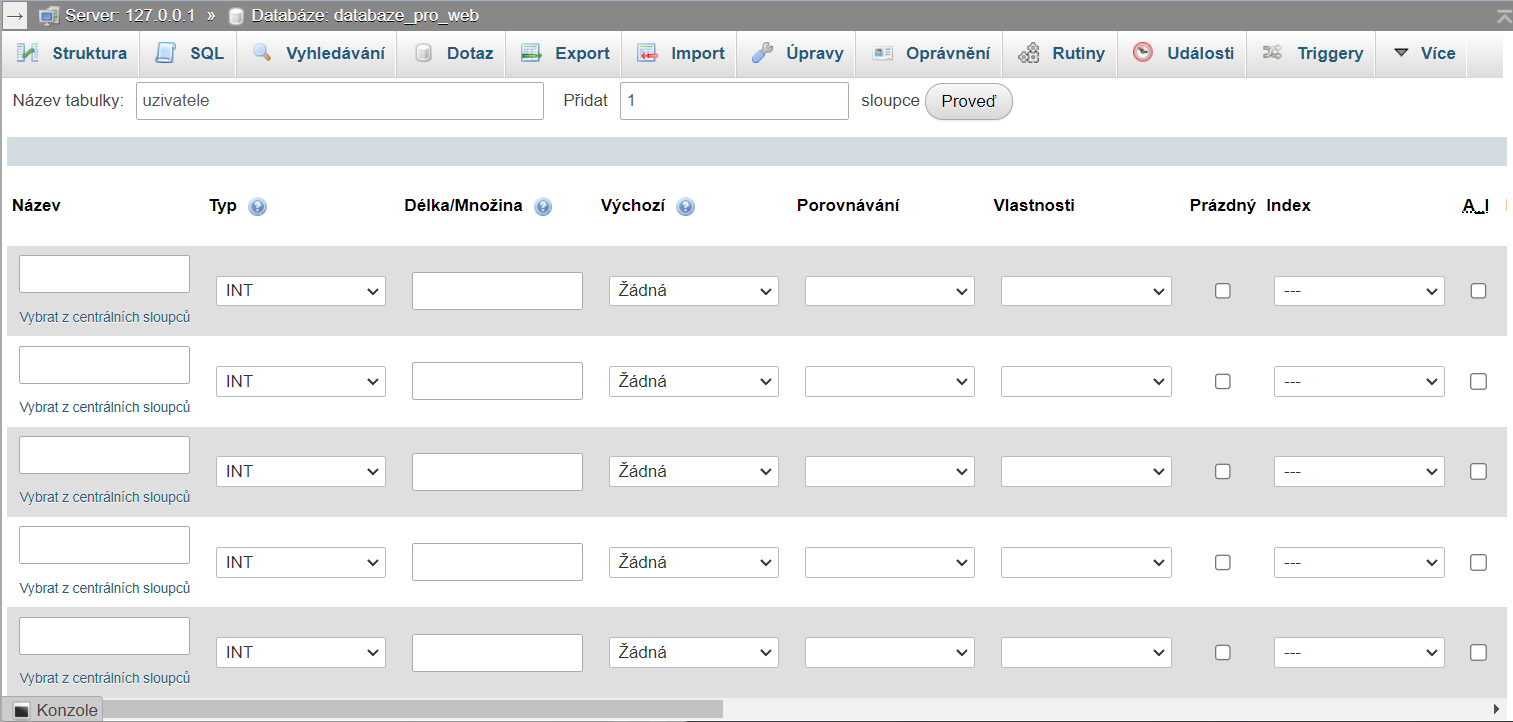Click the Název input in first row
The image size is (1513, 722).
click(x=105, y=274)
